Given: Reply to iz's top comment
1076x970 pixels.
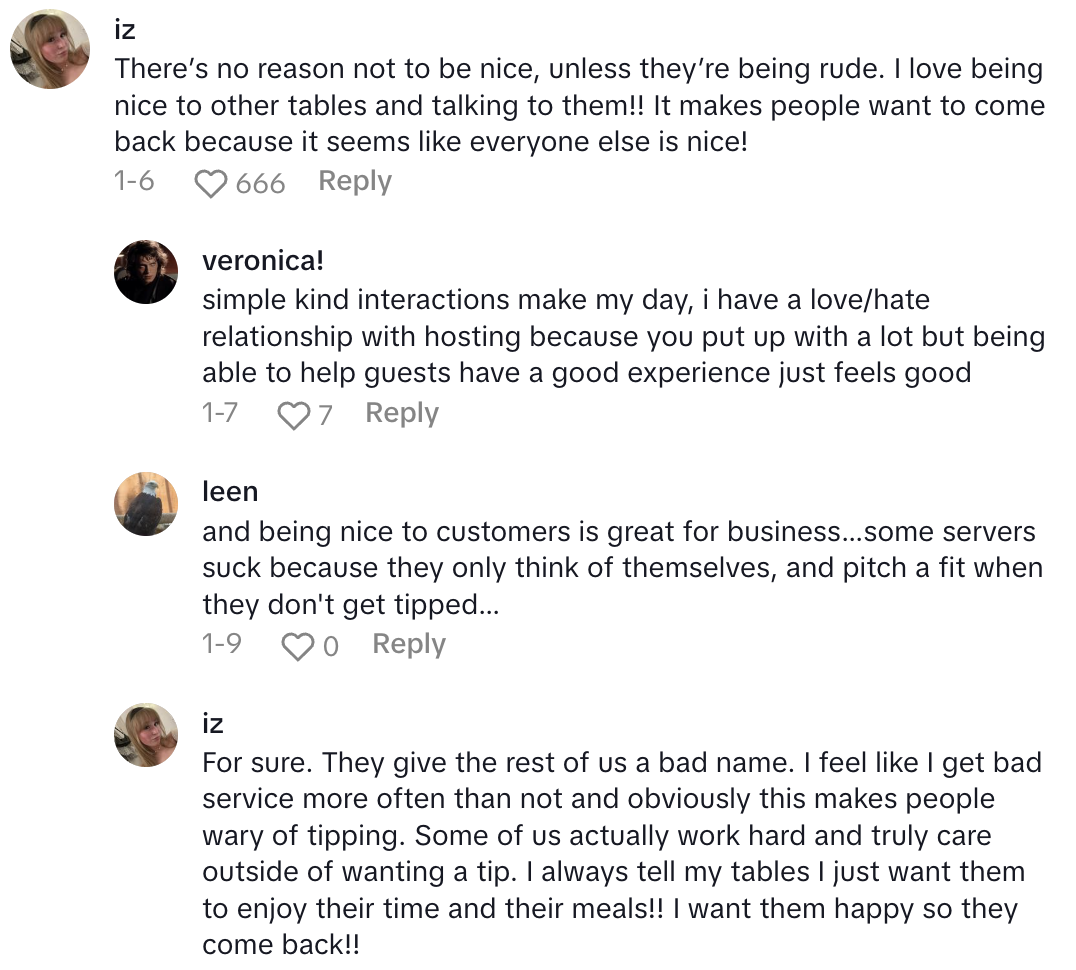Looking at the screenshot, I should coord(355,182).
